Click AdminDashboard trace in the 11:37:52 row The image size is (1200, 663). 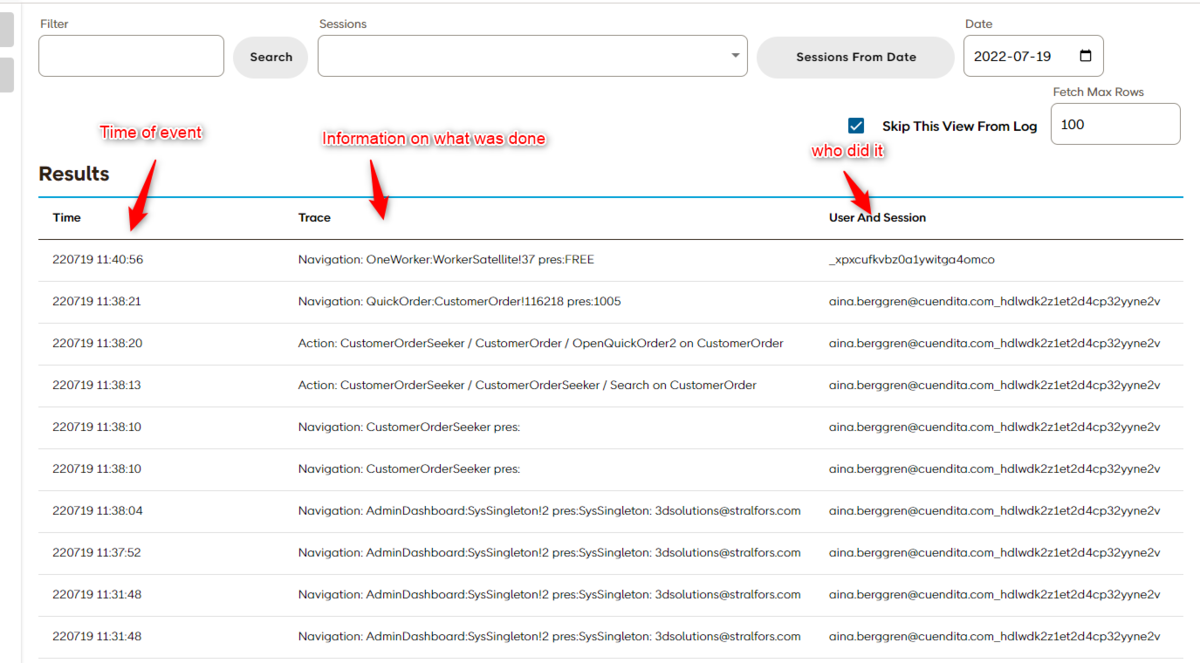point(549,553)
